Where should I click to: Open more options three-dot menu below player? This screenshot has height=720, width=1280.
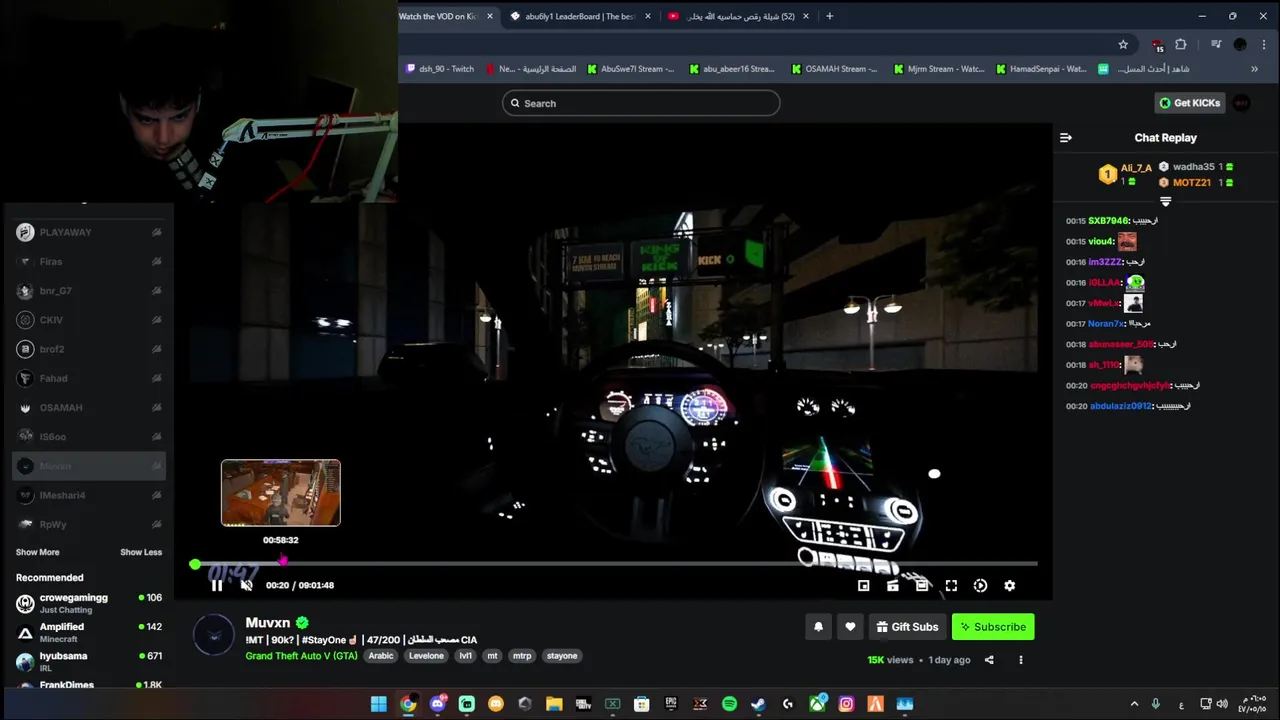pos(1021,660)
